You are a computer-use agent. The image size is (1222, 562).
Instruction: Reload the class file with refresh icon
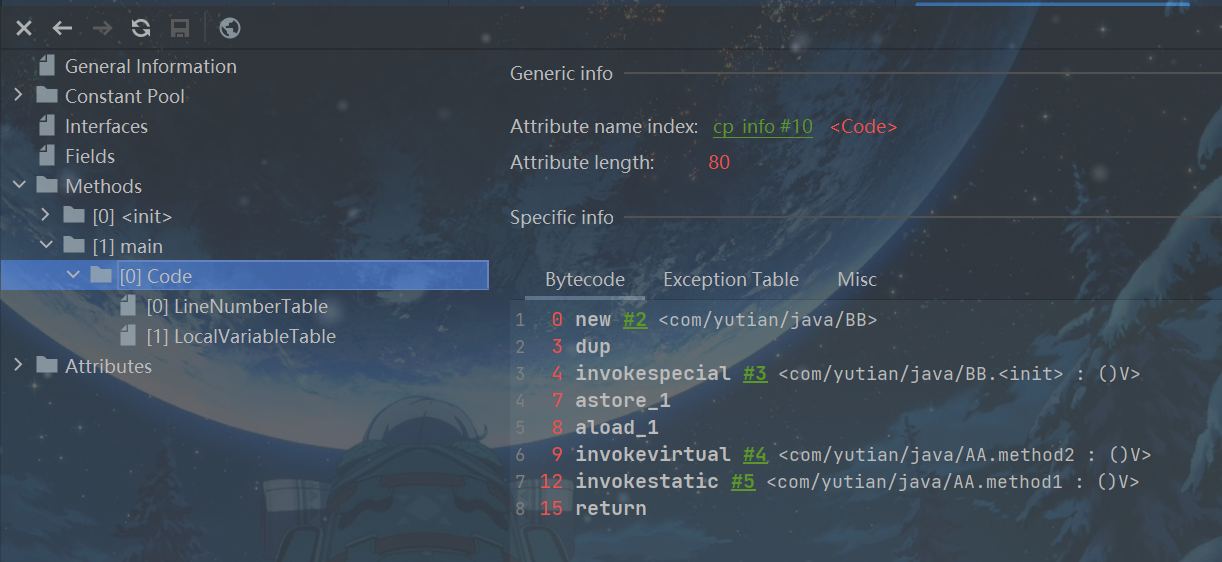coord(141,28)
